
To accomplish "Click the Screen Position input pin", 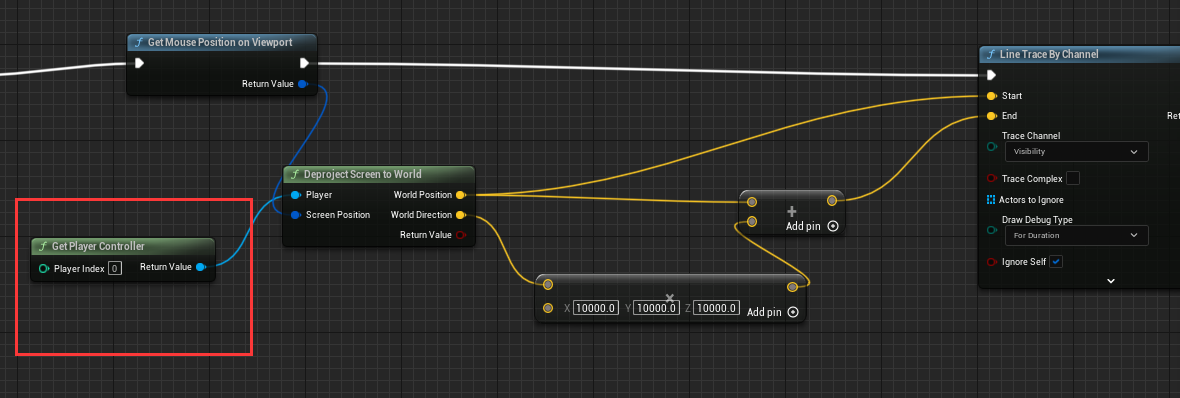I will (x=296, y=215).
